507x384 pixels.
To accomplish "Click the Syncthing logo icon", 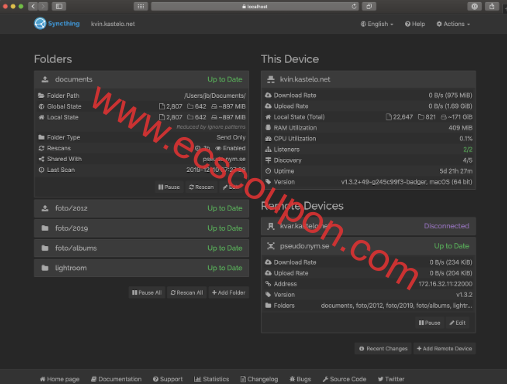I will (40, 23).
